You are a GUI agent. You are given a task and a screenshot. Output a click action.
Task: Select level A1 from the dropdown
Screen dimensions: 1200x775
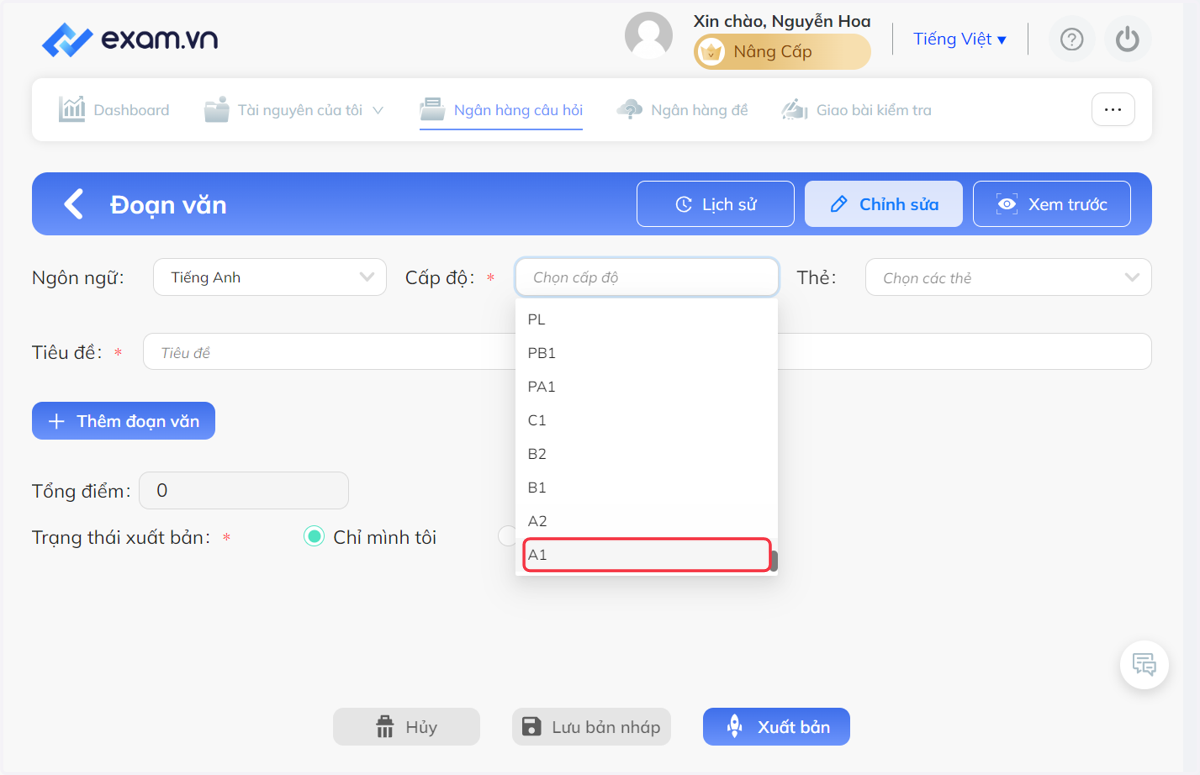pyautogui.click(x=646, y=555)
